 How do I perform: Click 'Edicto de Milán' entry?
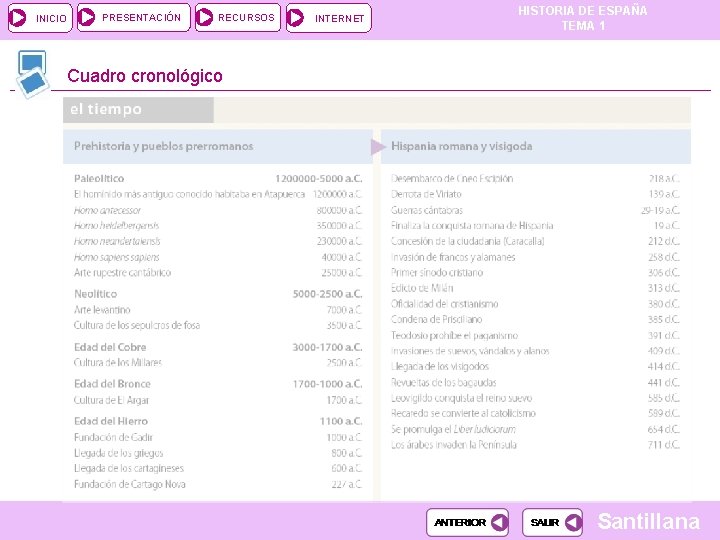point(422,288)
